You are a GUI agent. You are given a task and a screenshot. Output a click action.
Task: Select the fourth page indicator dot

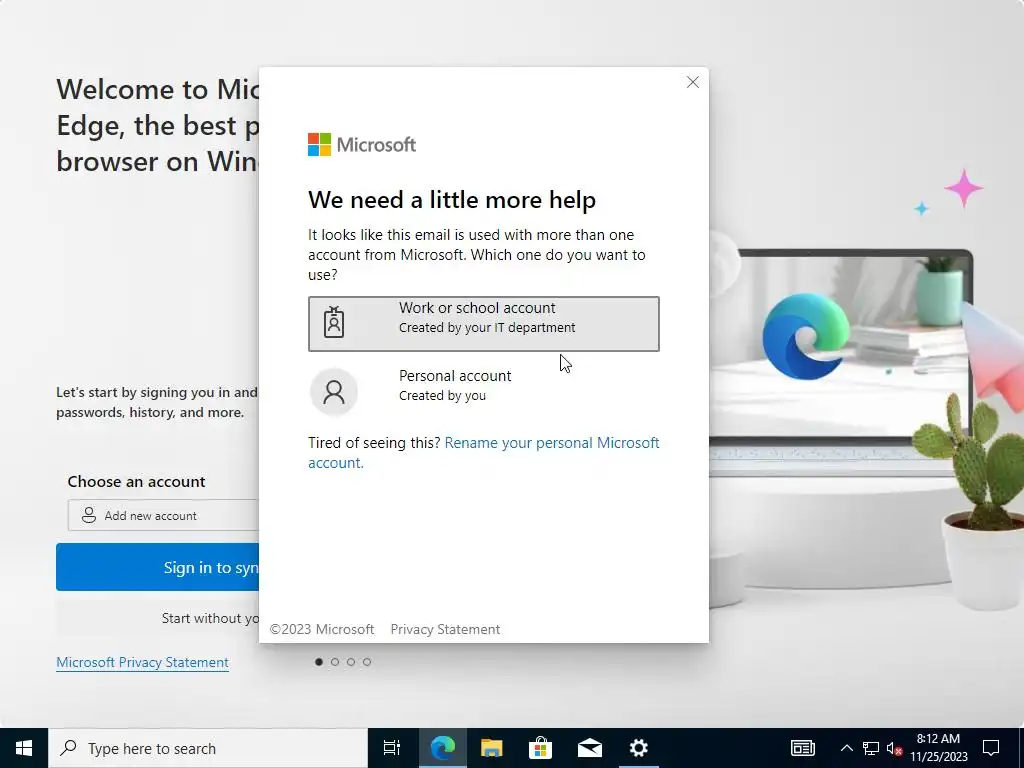coord(367,662)
